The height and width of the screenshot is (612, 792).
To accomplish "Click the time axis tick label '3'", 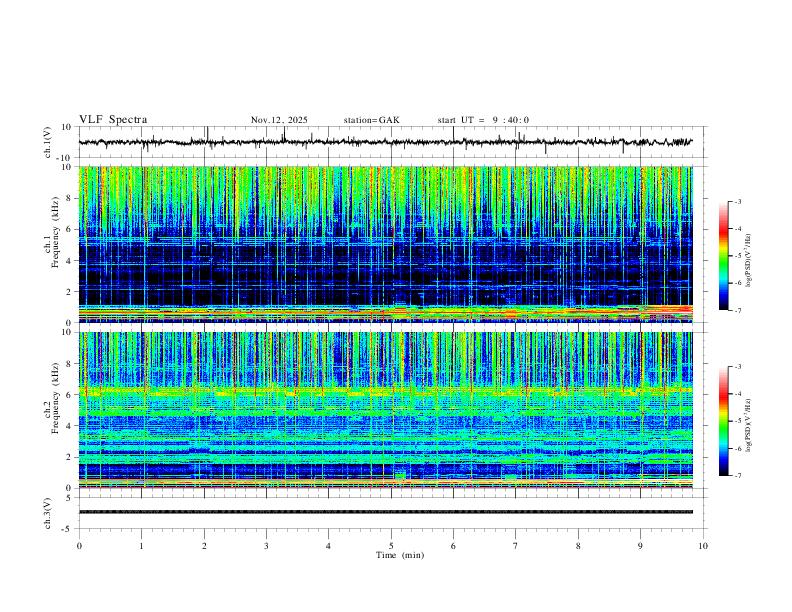I will [266, 546].
